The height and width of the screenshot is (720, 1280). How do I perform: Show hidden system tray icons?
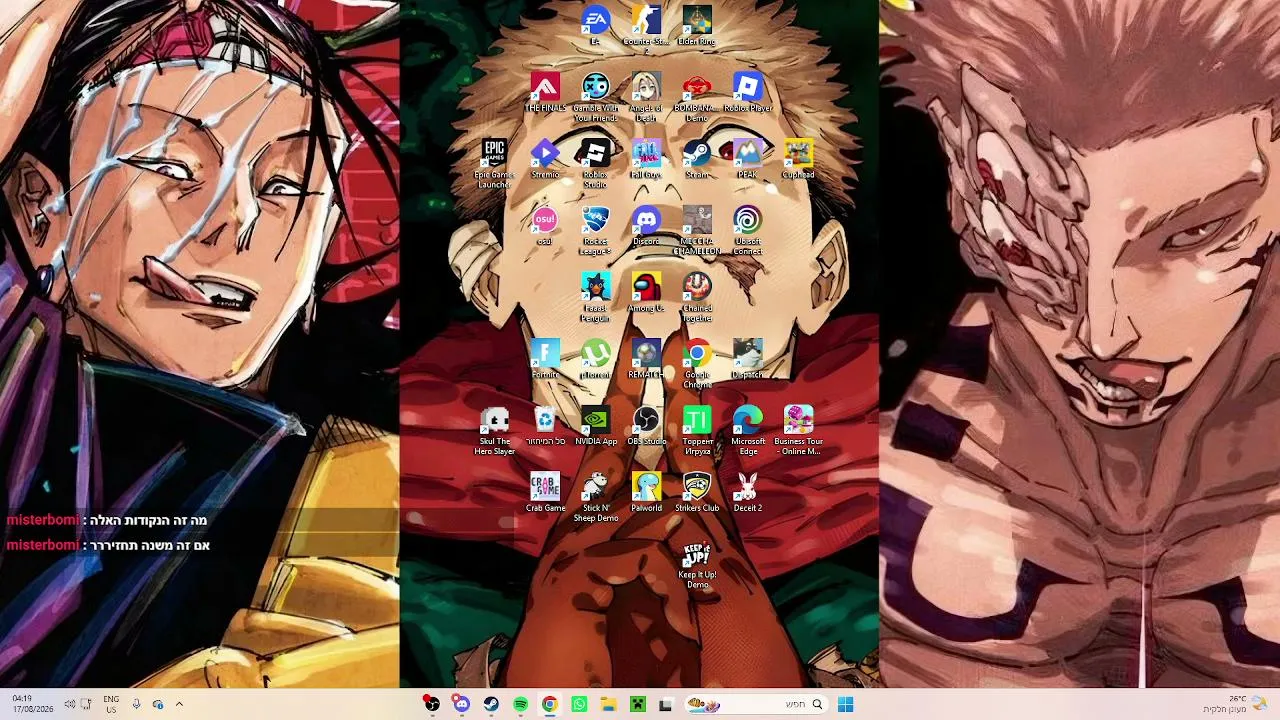[x=179, y=704]
